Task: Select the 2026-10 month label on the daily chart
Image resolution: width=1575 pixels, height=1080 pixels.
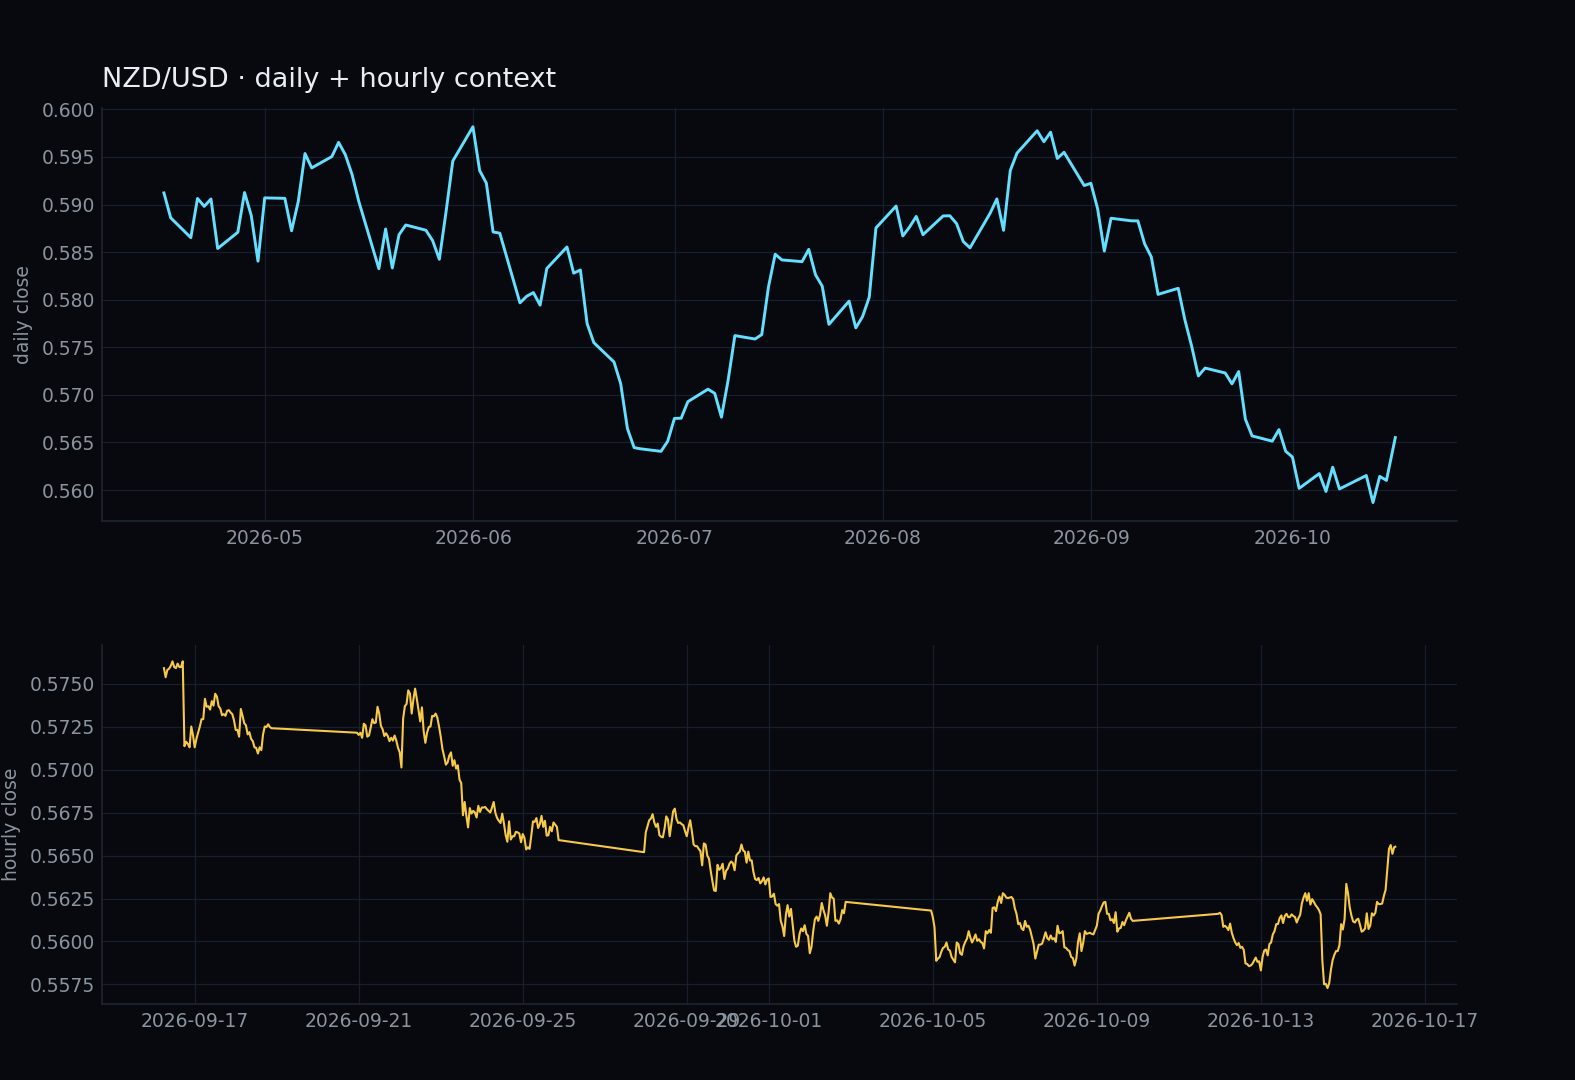Action: [x=1292, y=538]
